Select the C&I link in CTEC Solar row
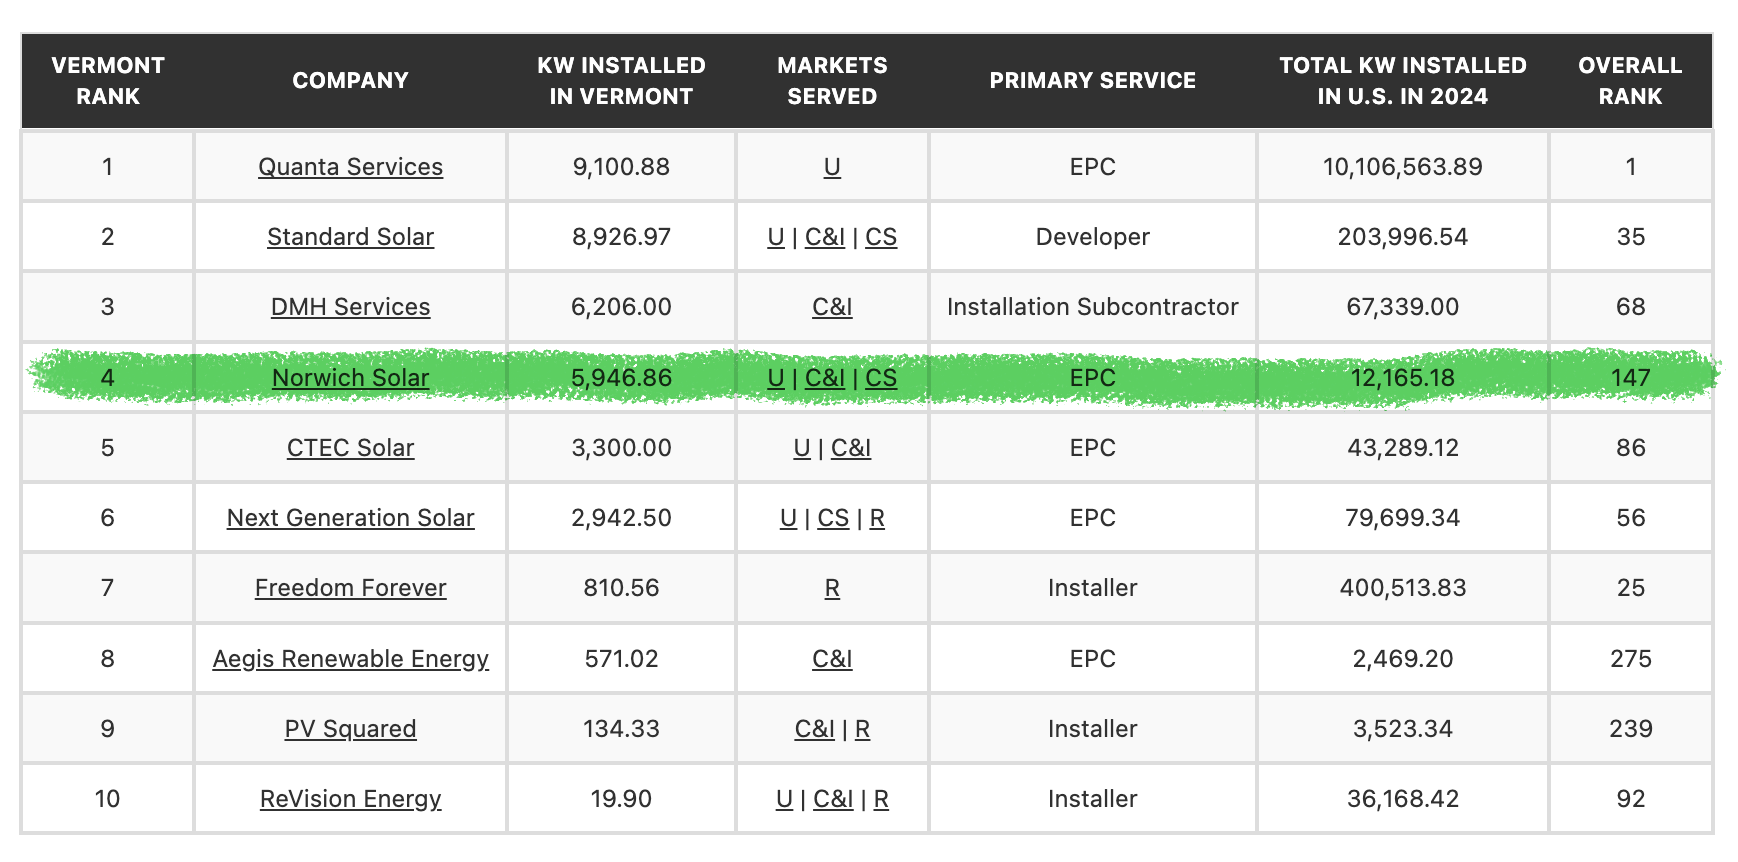The image size is (1738, 862). pyautogui.click(x=851, y=448)
